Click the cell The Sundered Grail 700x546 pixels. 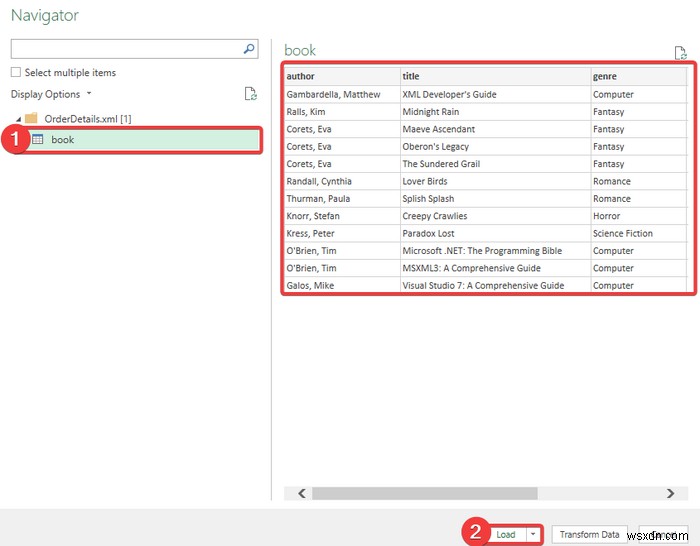[x=496, y=164]
